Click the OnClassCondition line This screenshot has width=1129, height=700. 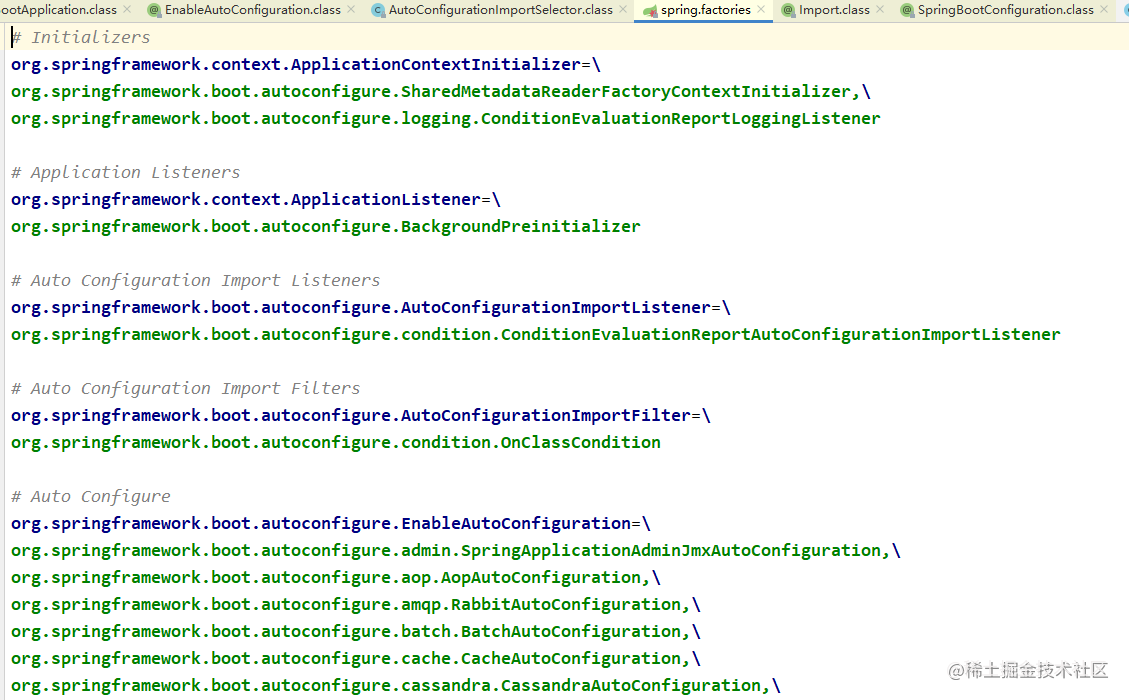[x=336, y=443]
